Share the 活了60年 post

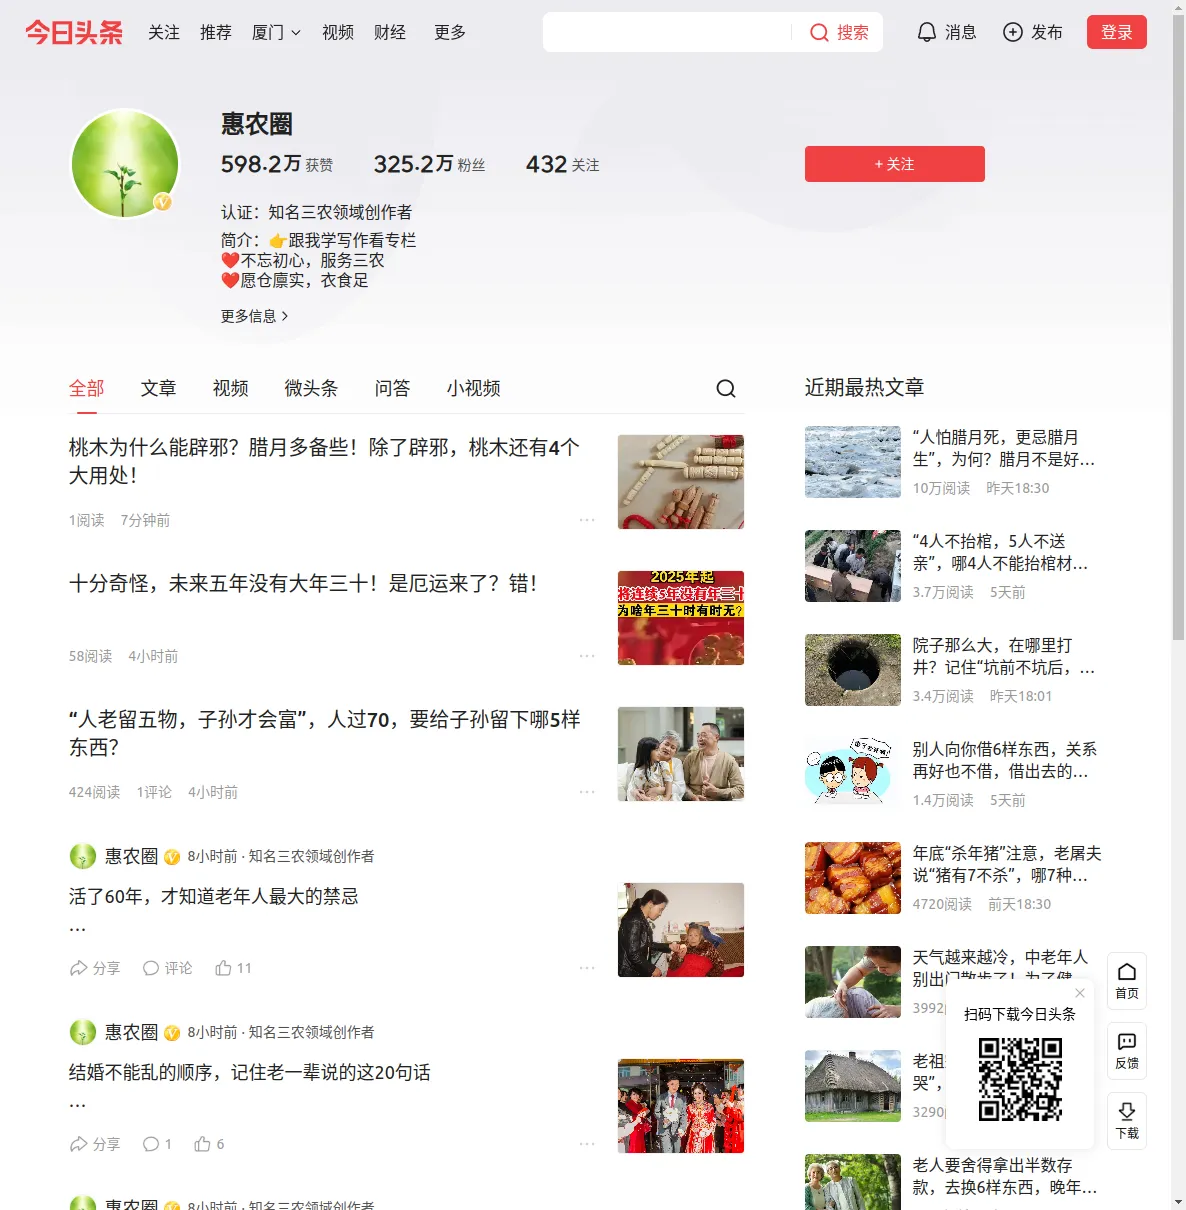click(x=95, y=968)
